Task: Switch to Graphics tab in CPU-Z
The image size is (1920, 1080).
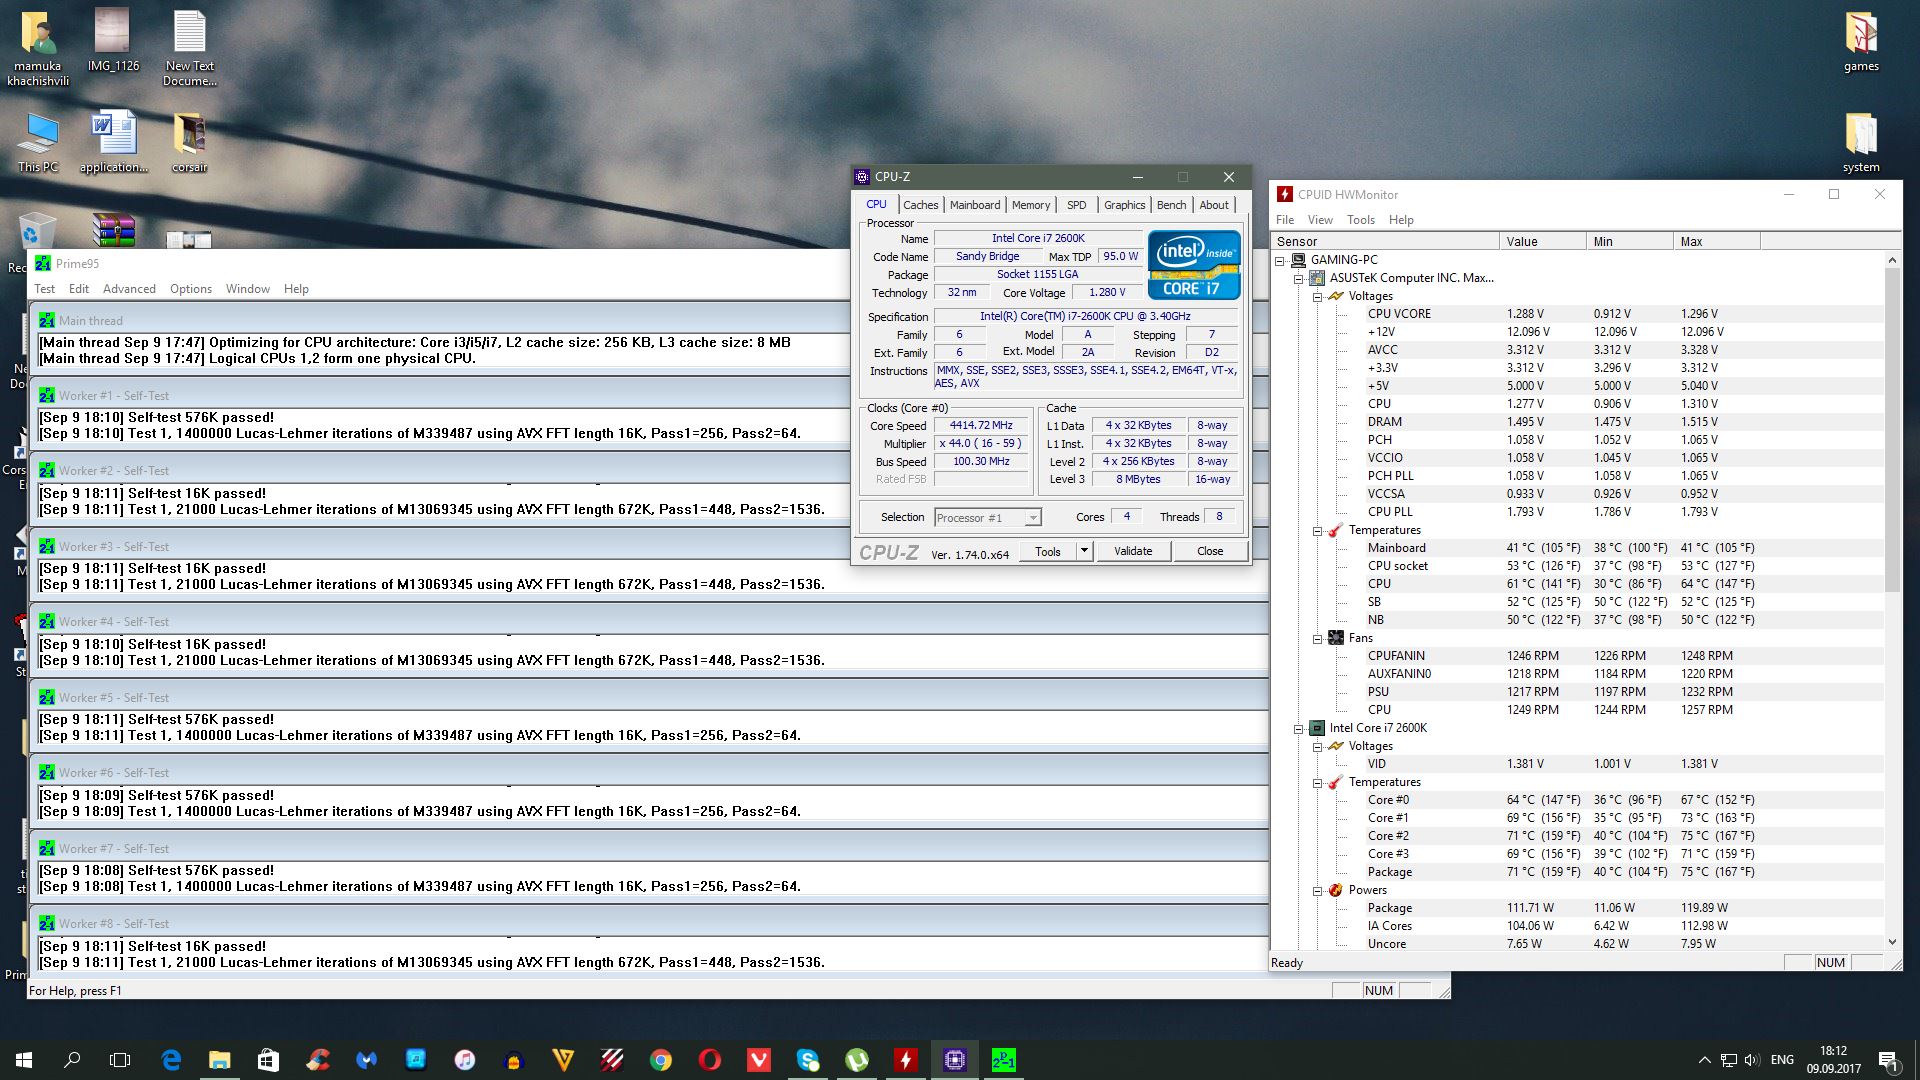Action: pyautogui.click(x=1124, y=205)
